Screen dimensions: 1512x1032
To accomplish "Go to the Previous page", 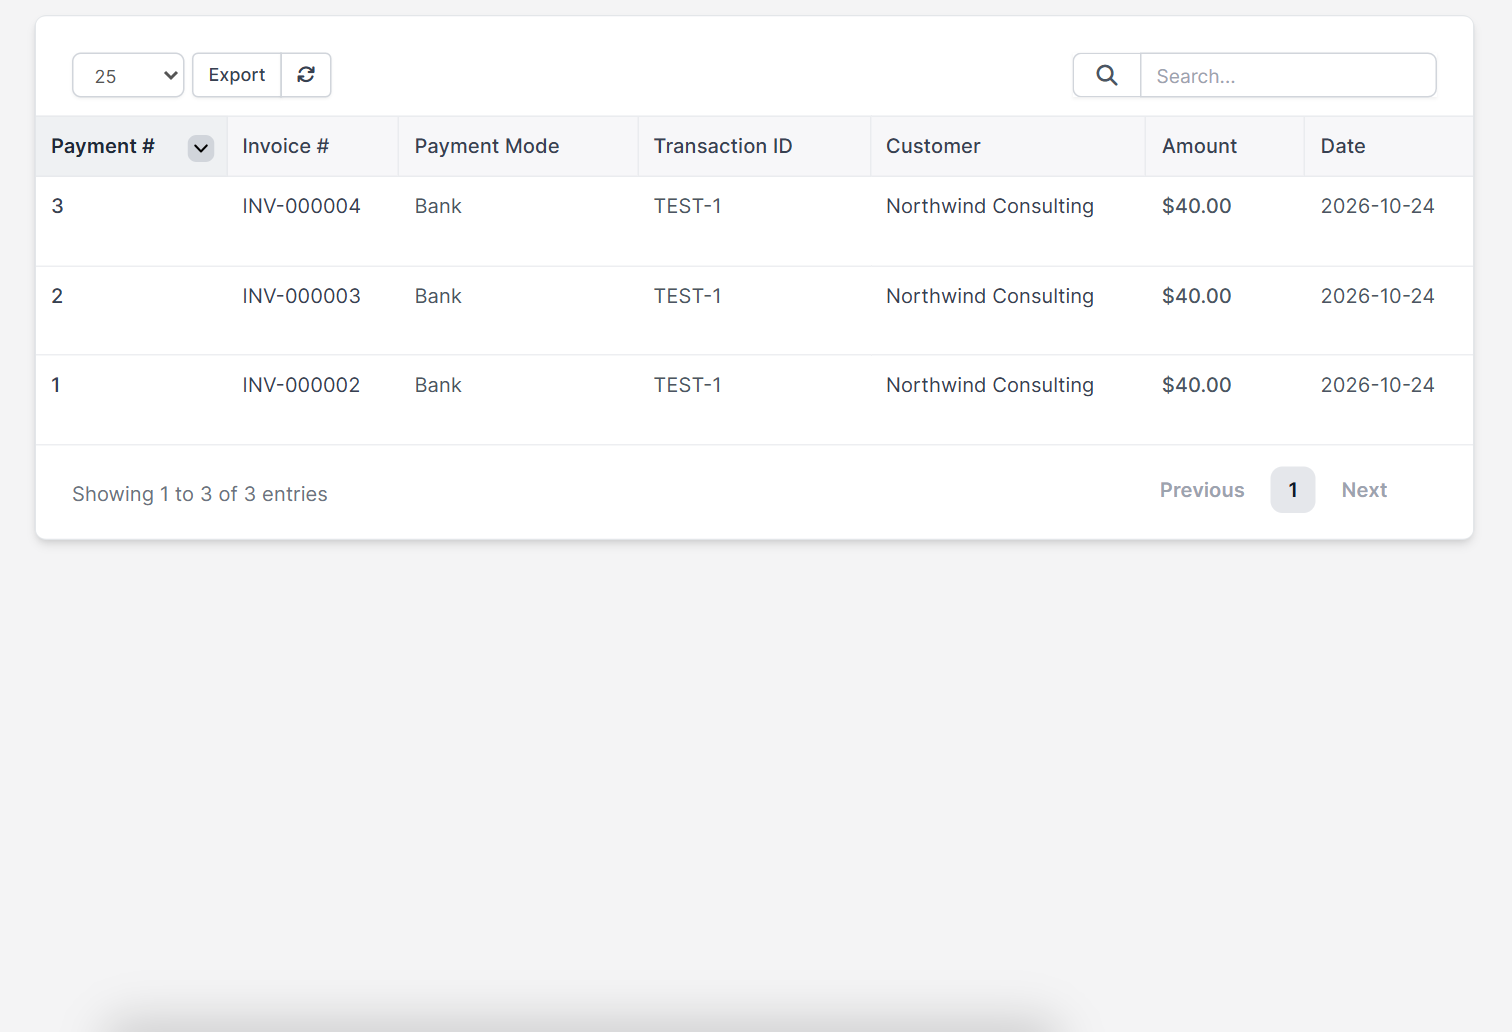I will click(1202, 490).
